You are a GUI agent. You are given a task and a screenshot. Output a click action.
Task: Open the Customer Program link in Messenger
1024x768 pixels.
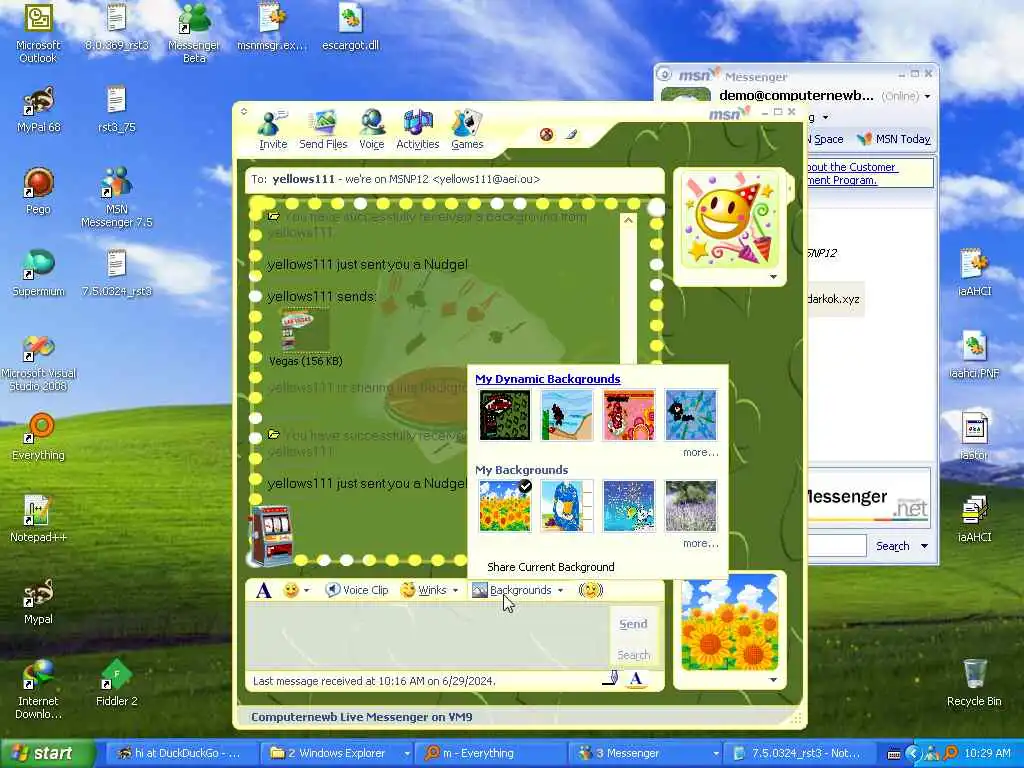point(852,174)
